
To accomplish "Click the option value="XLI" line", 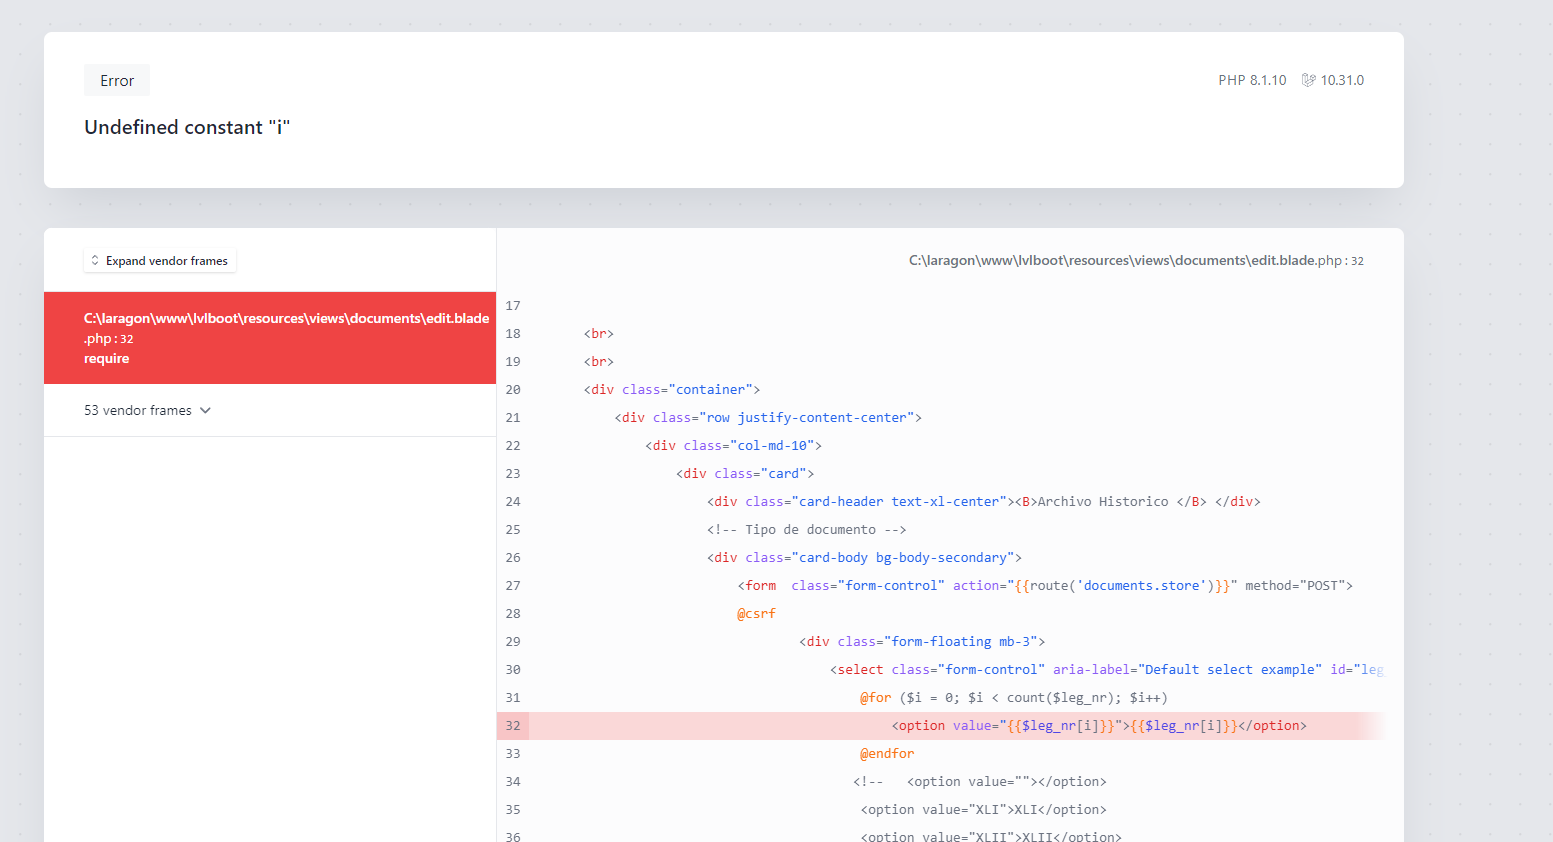I will point(983,810).
